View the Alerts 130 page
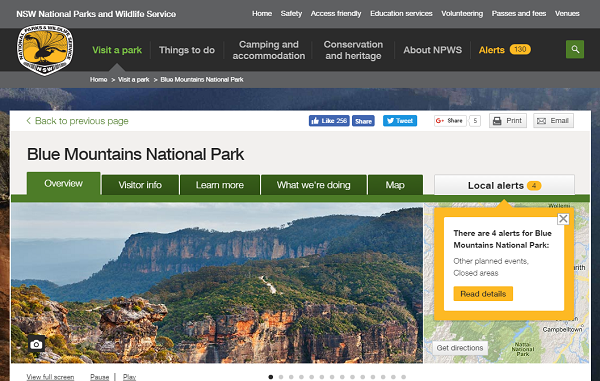 (x=505, y=50)
